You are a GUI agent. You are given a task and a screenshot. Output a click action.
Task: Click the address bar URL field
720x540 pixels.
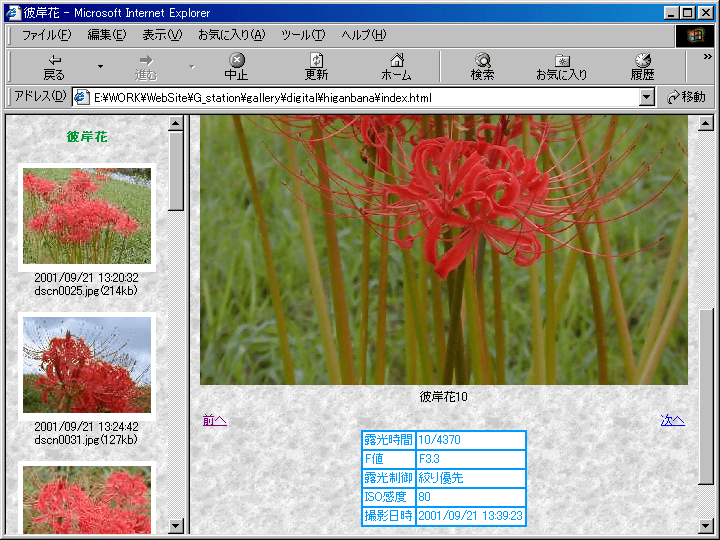pos(363,97)
